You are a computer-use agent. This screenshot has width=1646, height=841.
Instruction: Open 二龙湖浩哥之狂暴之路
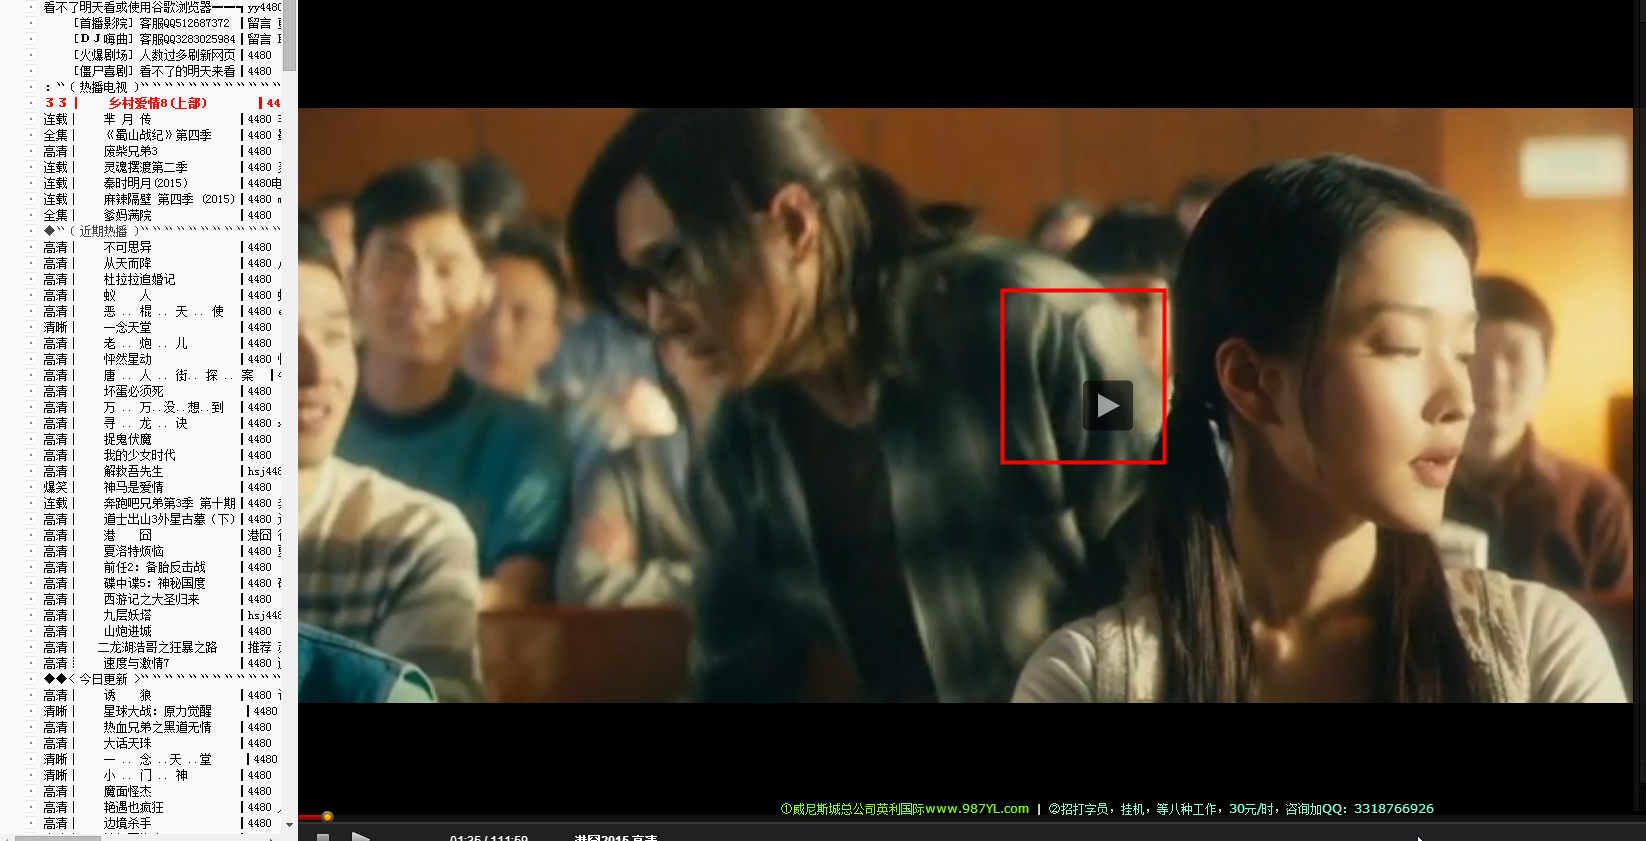point(158,647)
